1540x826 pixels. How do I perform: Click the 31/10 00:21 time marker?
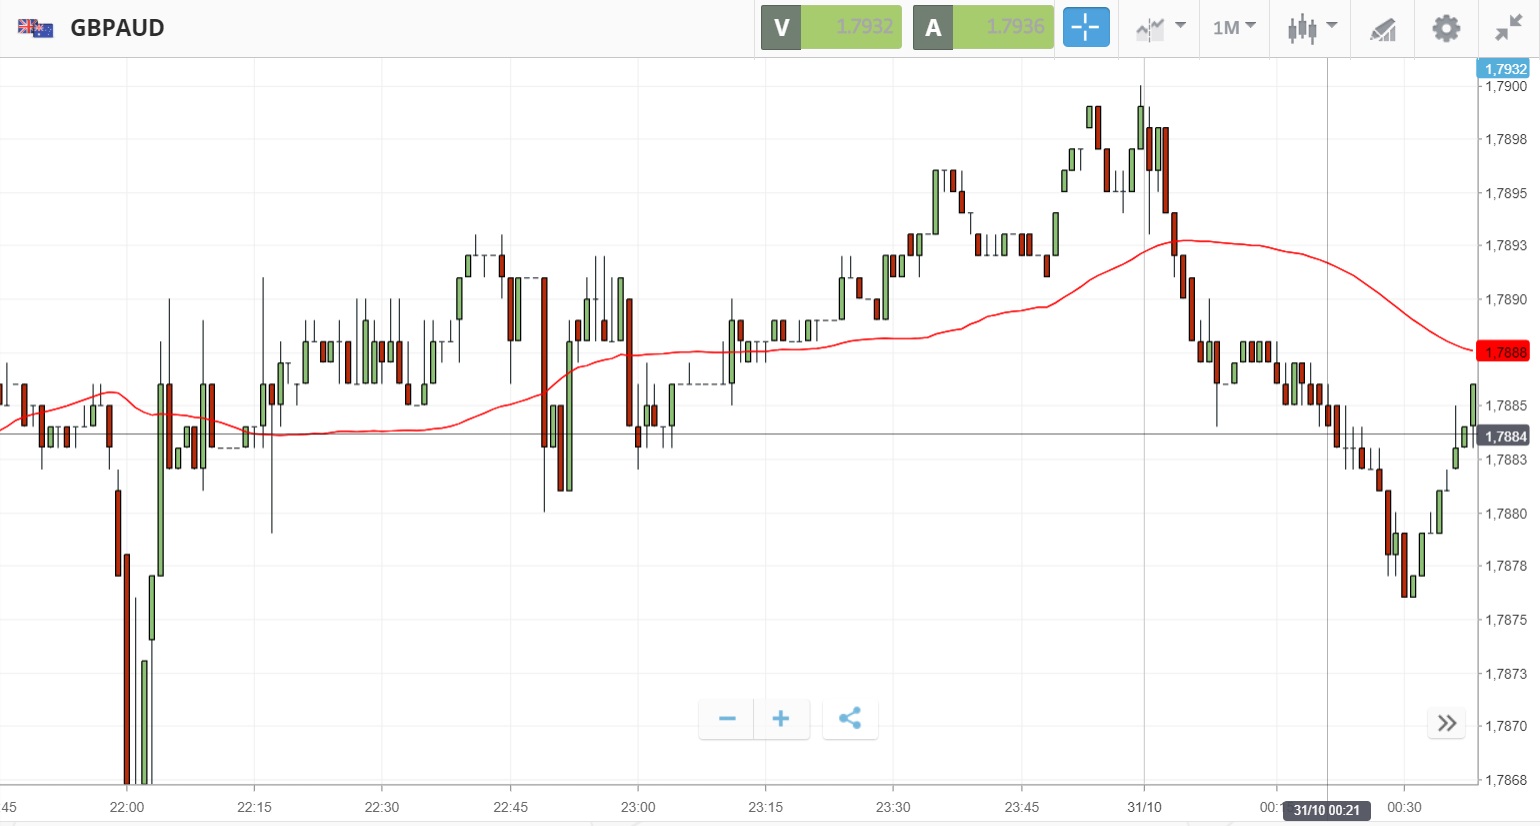[x=1326, y=810]
